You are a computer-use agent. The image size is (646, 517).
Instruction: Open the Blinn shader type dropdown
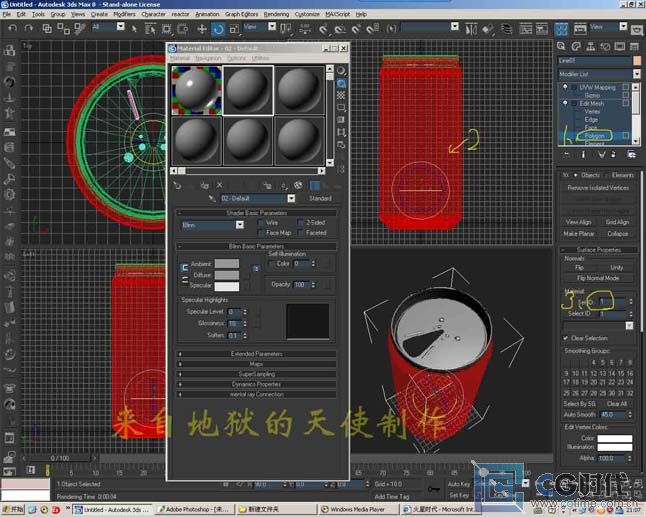tap(240, 225)
